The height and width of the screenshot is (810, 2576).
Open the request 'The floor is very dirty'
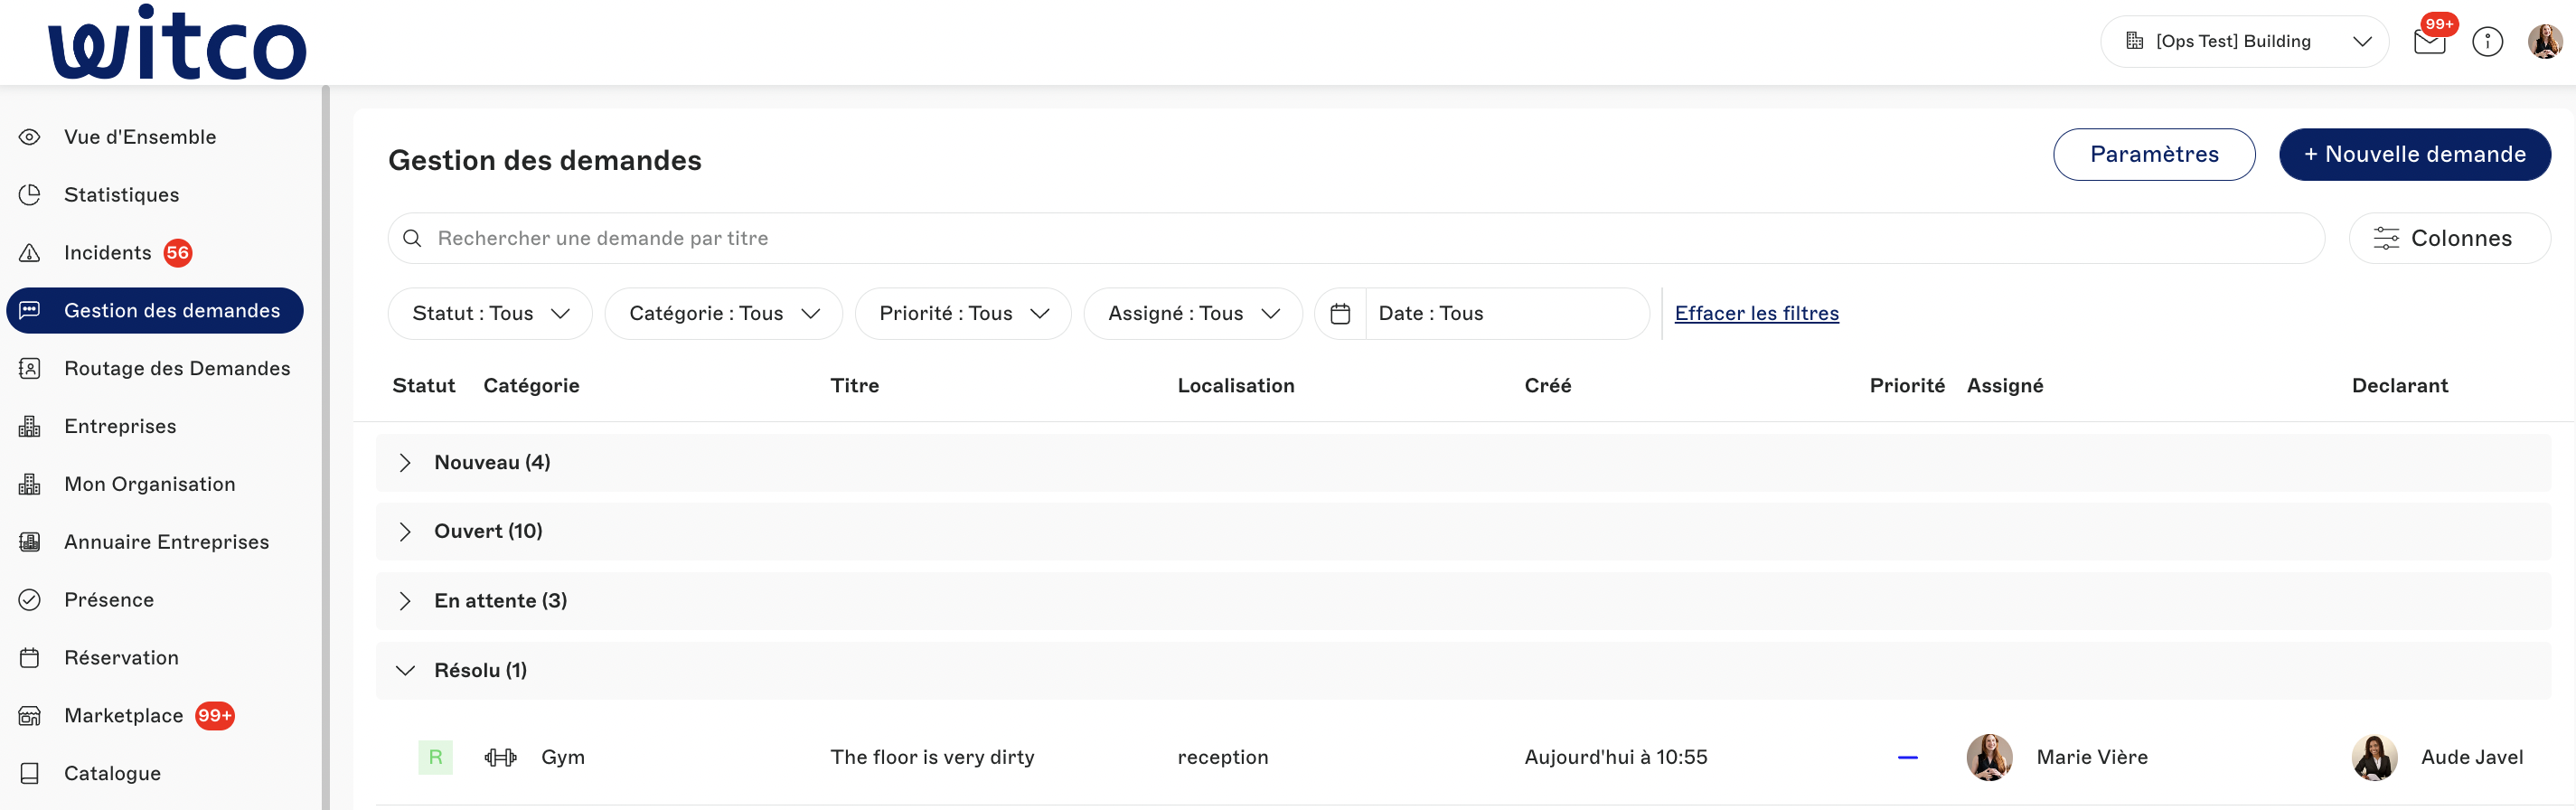[x=932, y=757]
